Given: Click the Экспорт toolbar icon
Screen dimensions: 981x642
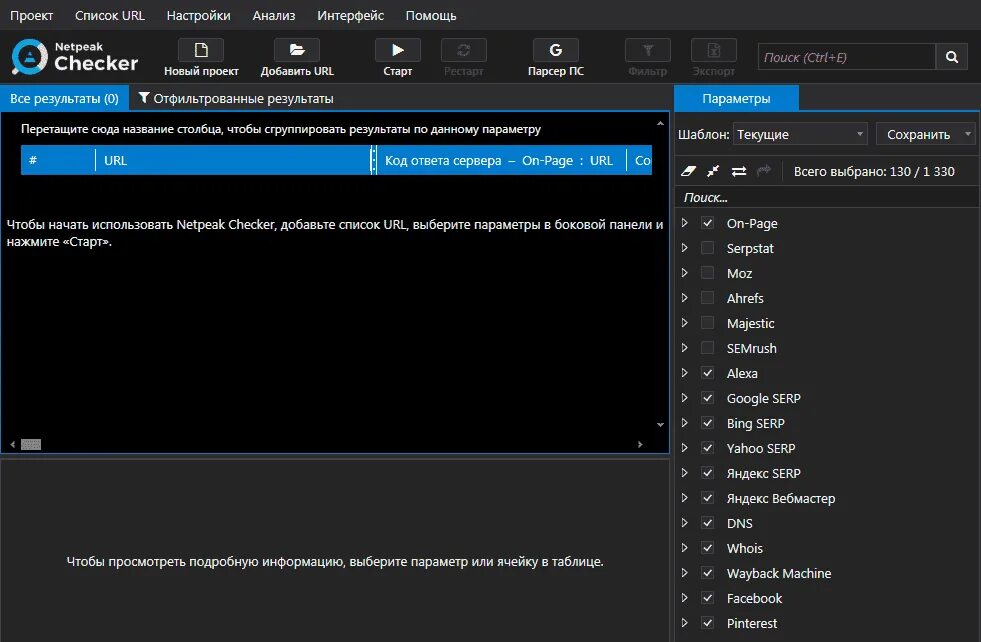Looking at the screenshot, I should click(x=713, y=50).
